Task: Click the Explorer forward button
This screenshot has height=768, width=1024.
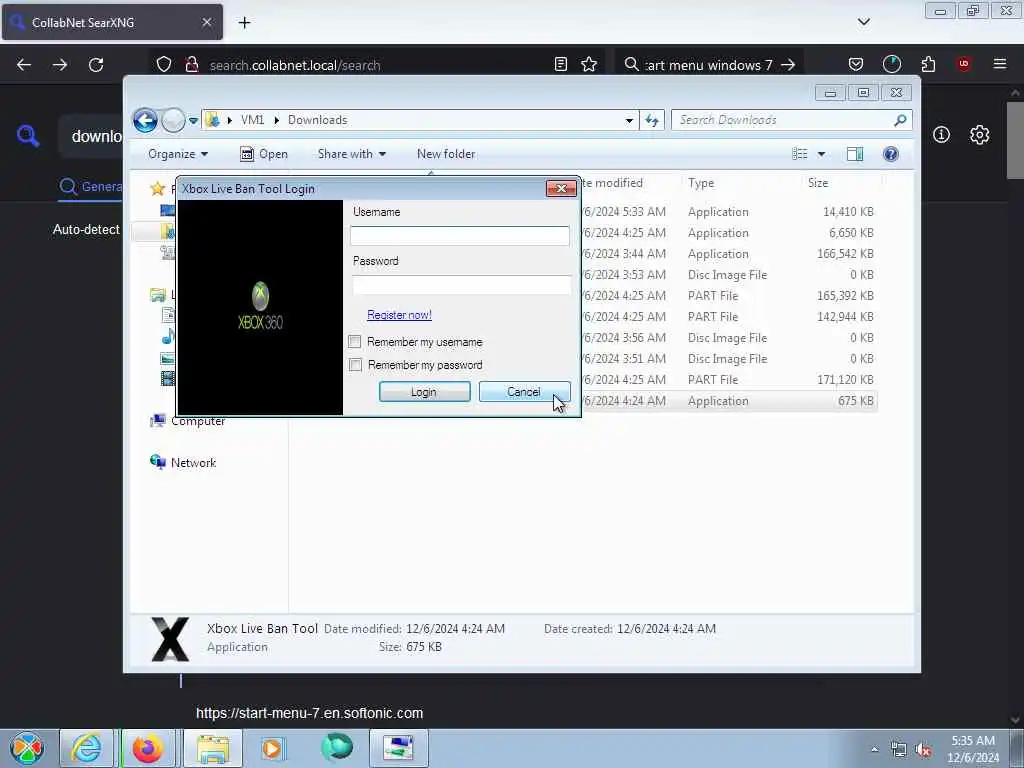Action: 172,120
